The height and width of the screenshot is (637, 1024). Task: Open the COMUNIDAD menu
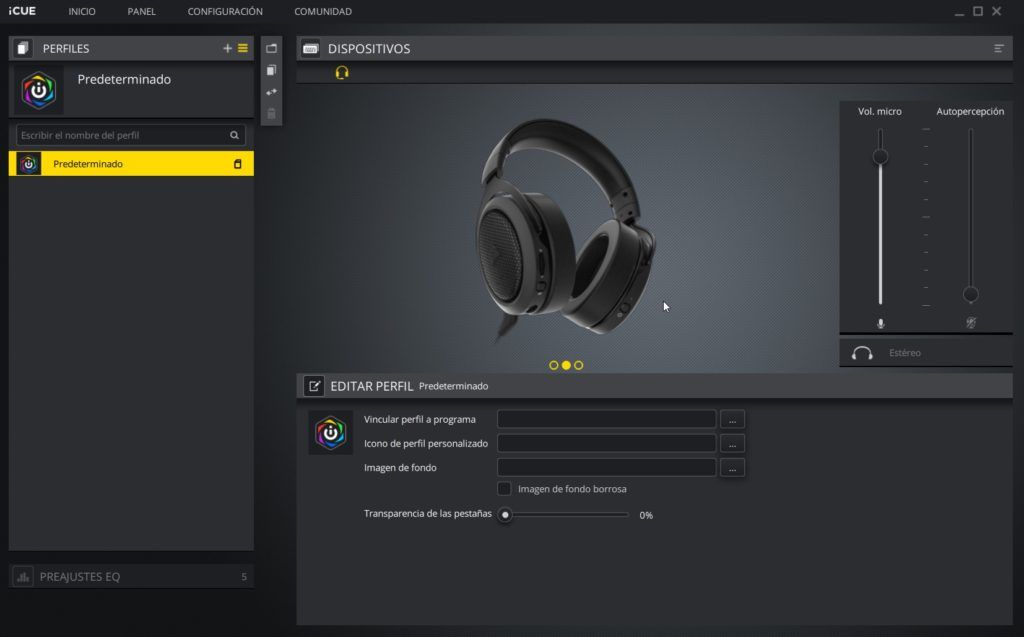pyautogui.click(x=323, y=12)
